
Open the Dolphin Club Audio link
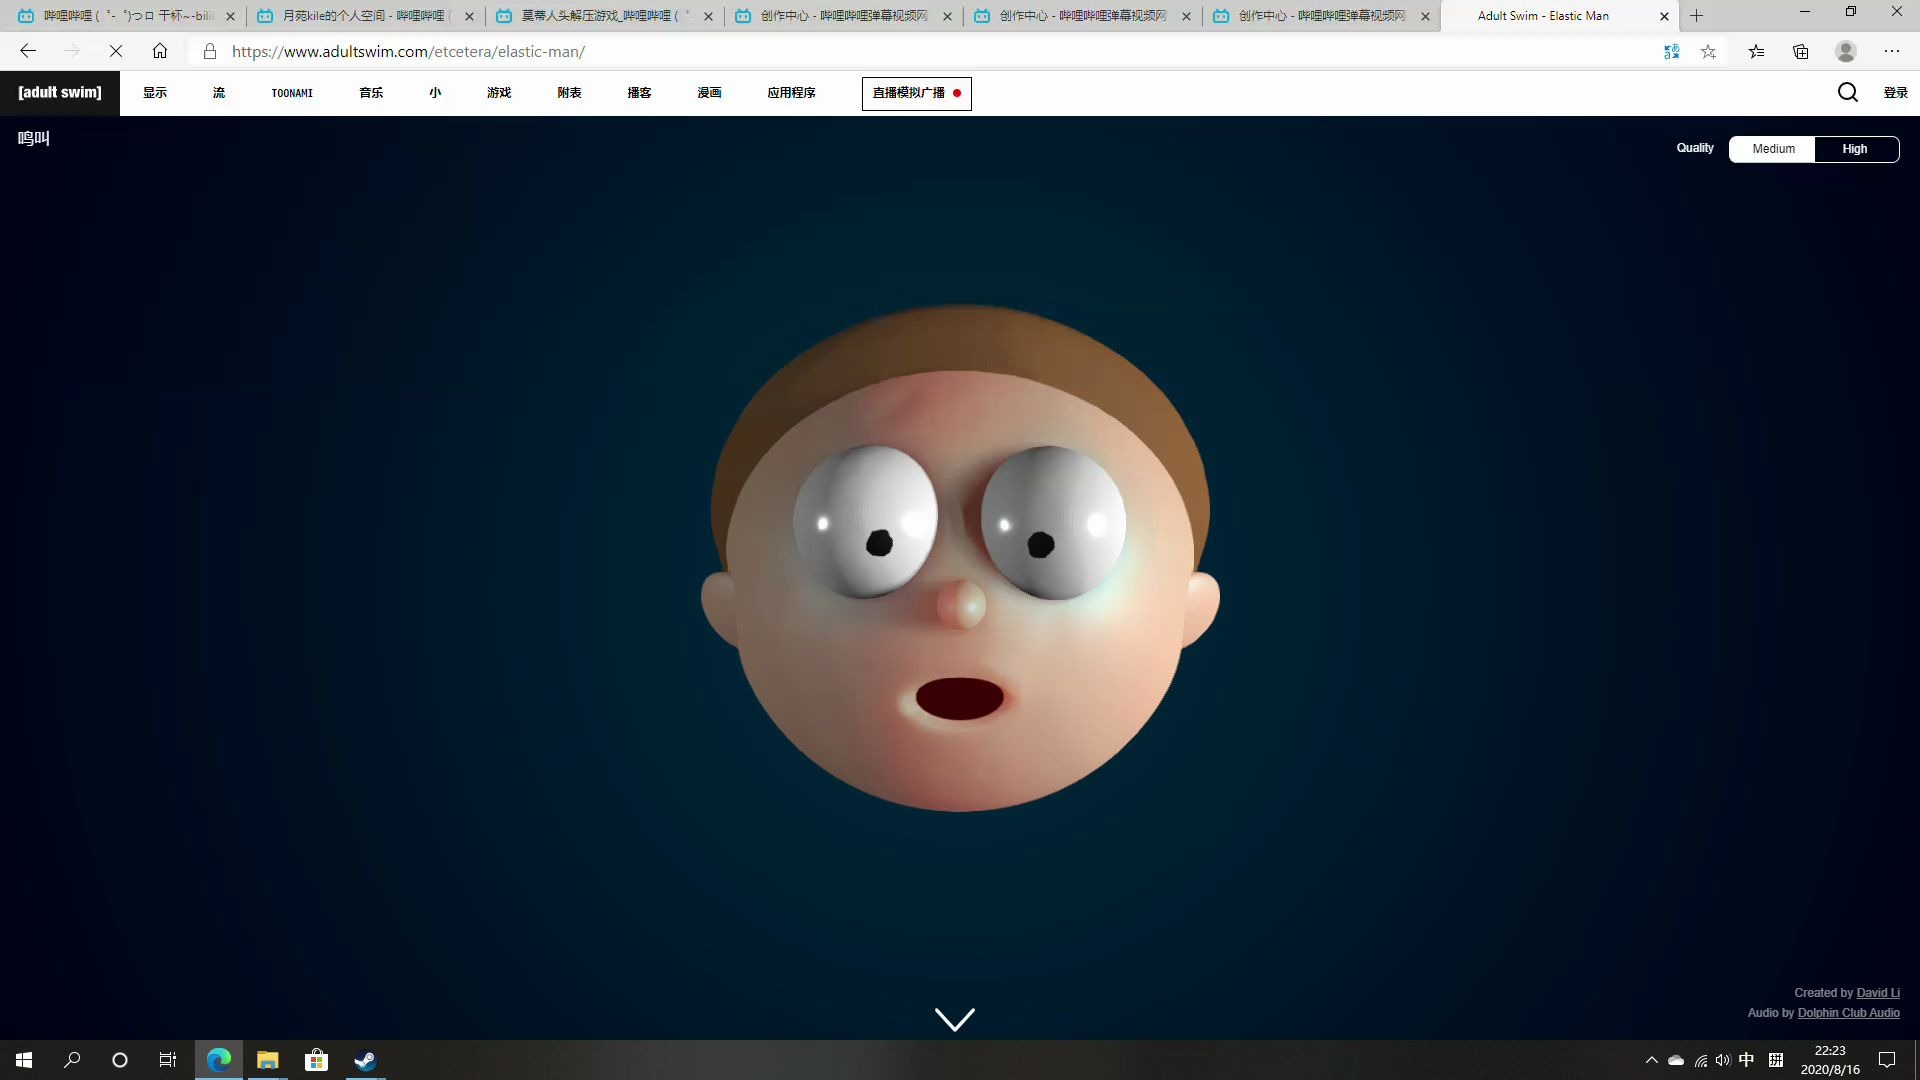point(1848,1013)
